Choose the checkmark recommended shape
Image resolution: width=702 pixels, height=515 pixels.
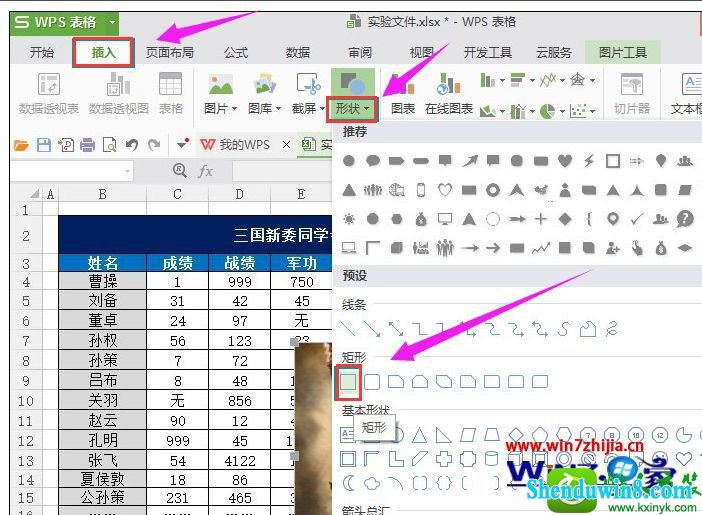637,219
